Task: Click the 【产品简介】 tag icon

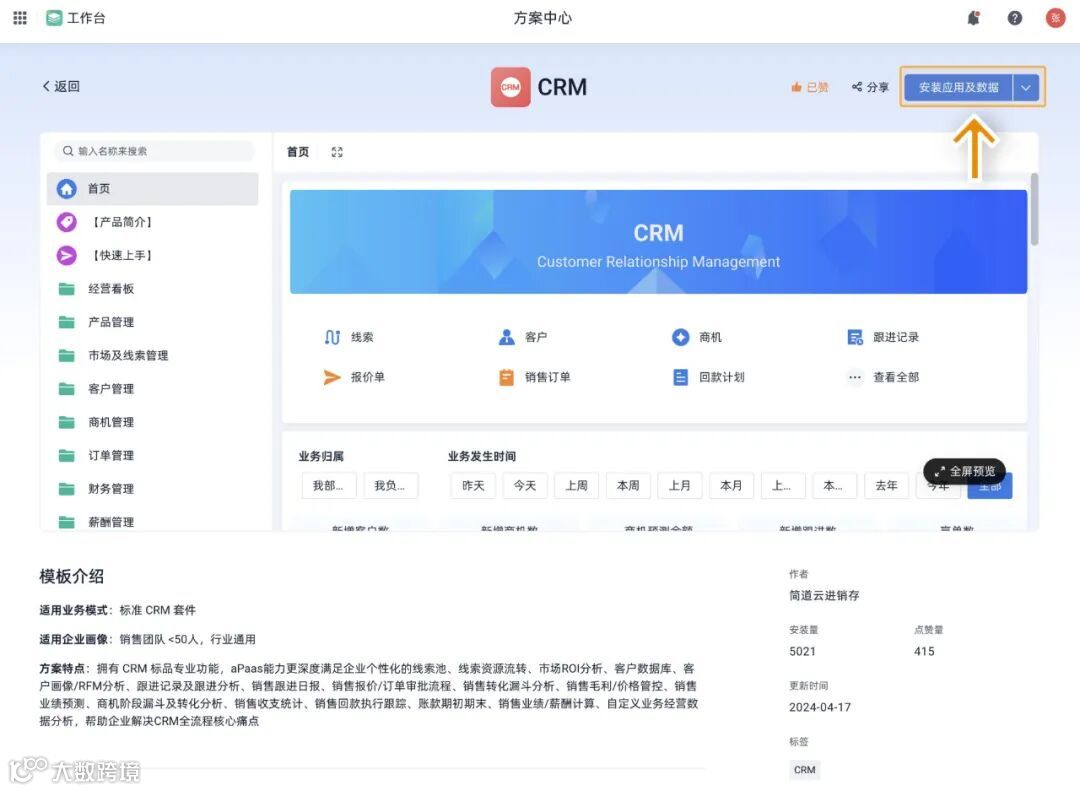Action: tap(66, 222)
